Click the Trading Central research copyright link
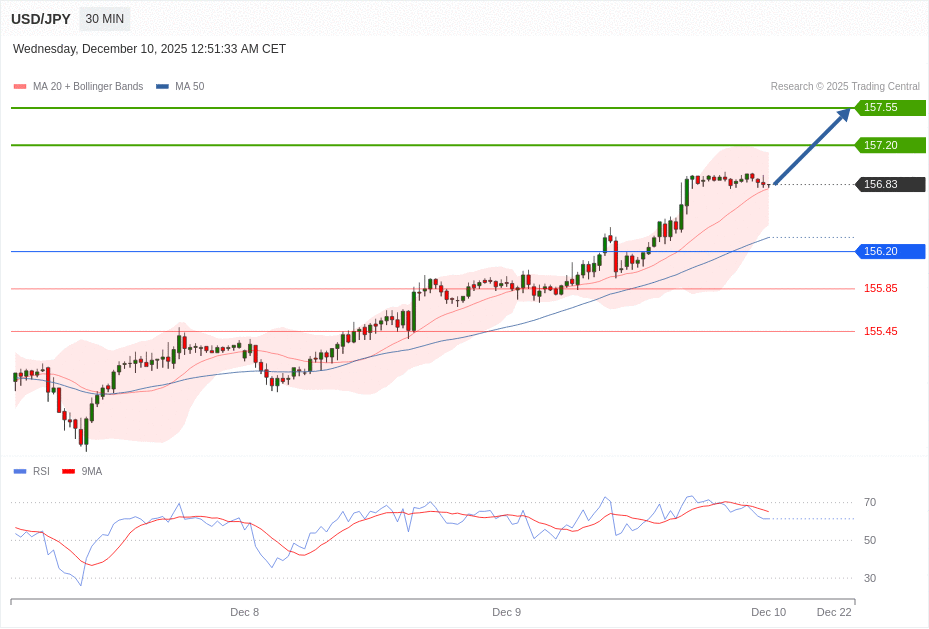The width and height of the screenshot is (929, 629). [x=845, y=86]
